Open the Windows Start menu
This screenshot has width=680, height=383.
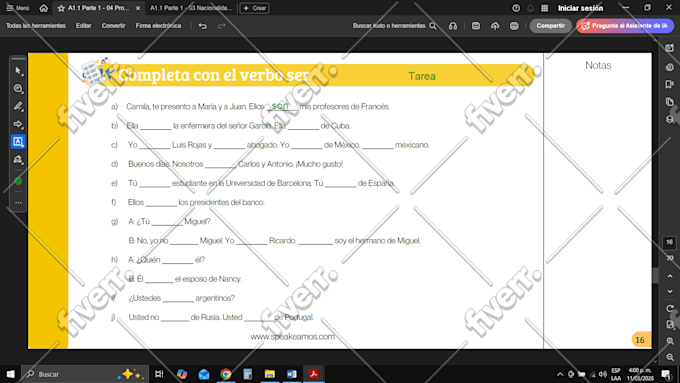(x=10, y=374)
